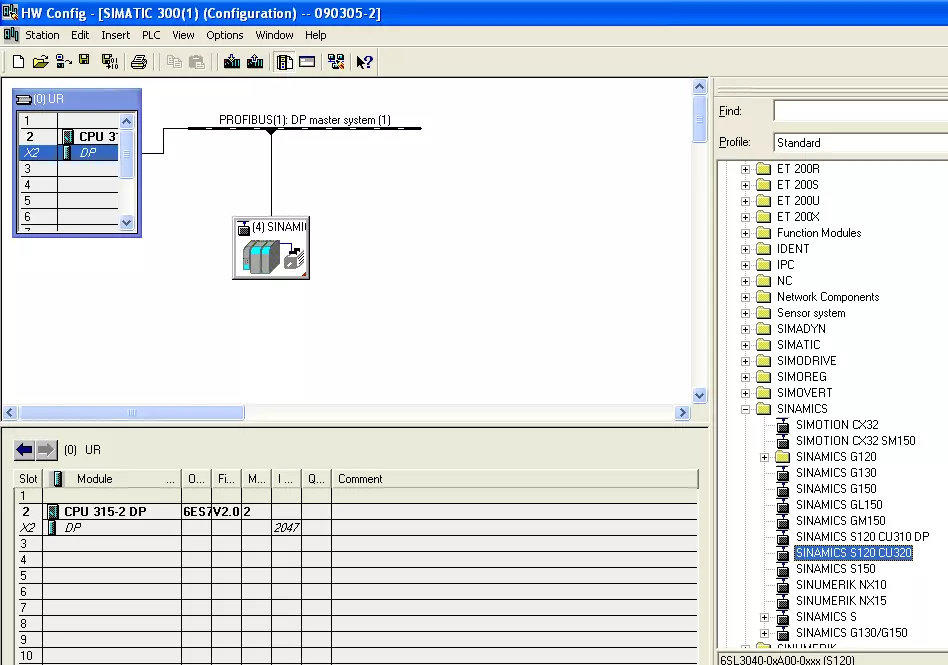Image resolution: width=948 pixels, height=665 pixels.
Task: Click the context Help arrow icon
Action: click(365, 62)
